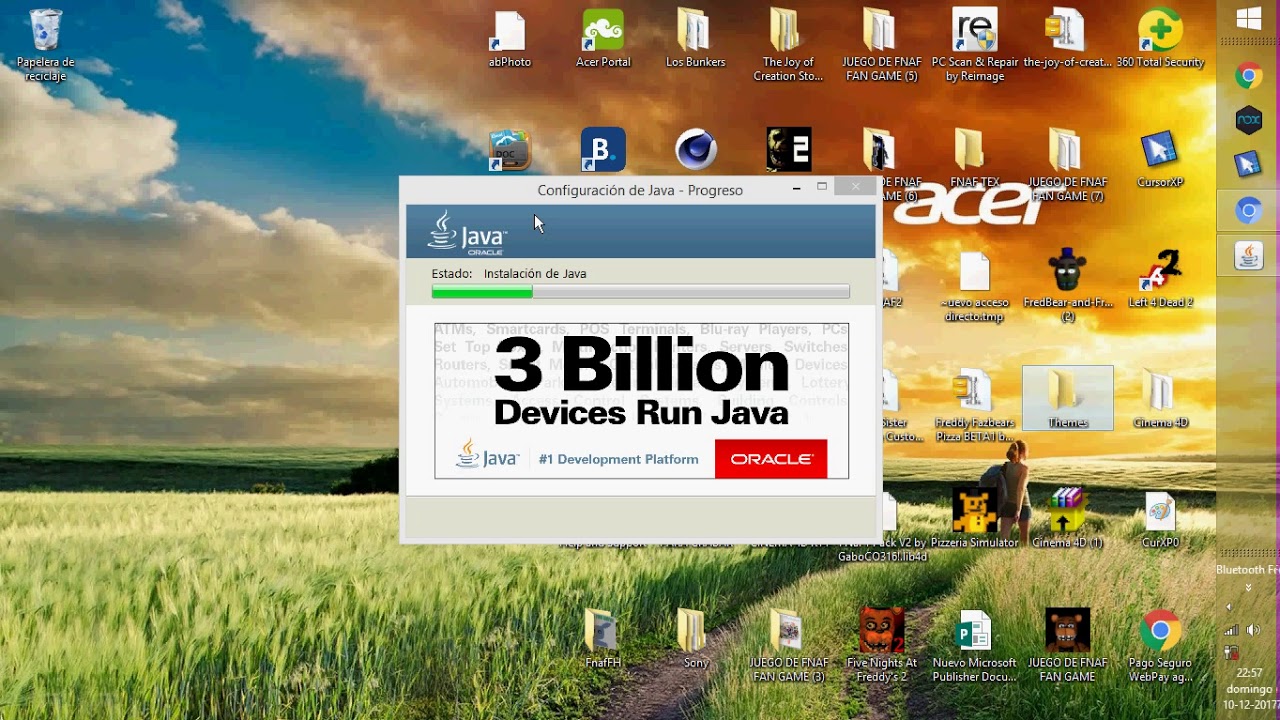Open the abPhoto shortcut

509,40
